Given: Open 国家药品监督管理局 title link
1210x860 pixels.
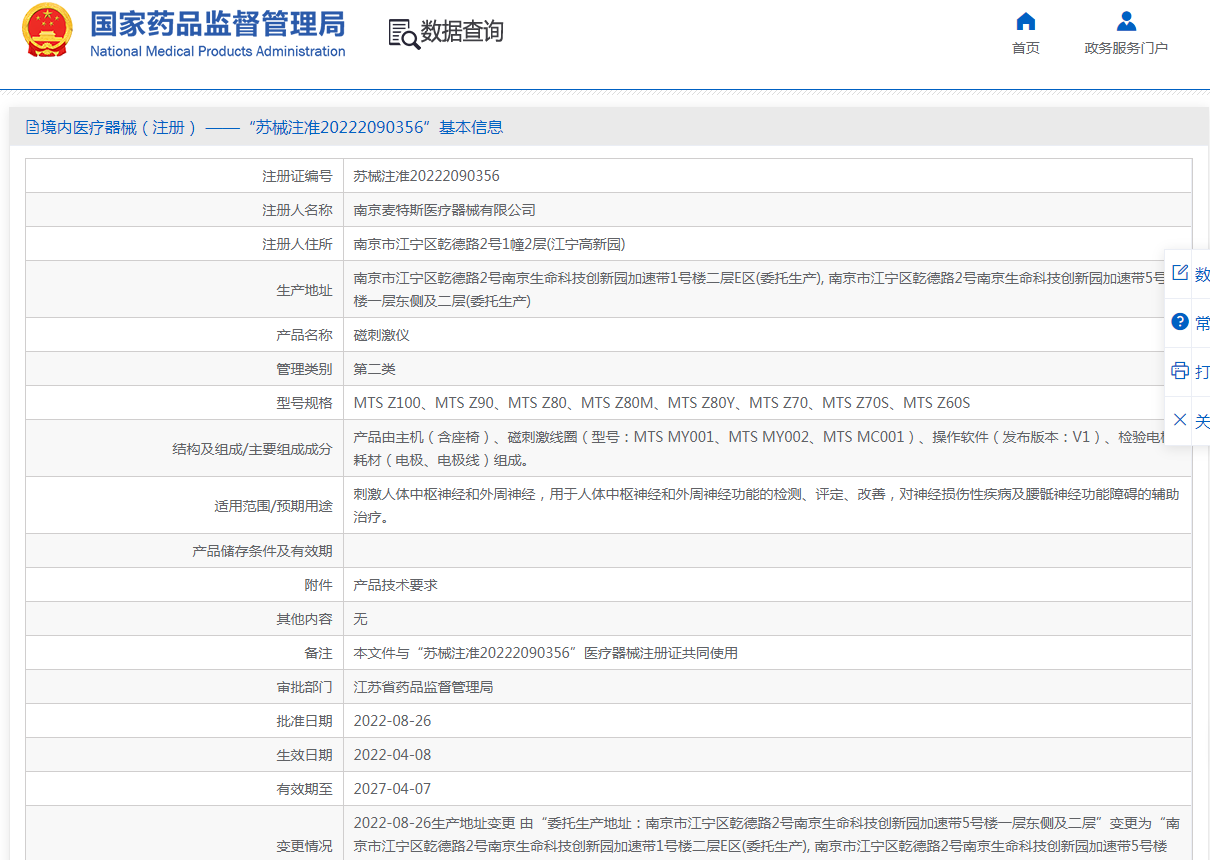Looking at the screenshot, I should point(218,25).
